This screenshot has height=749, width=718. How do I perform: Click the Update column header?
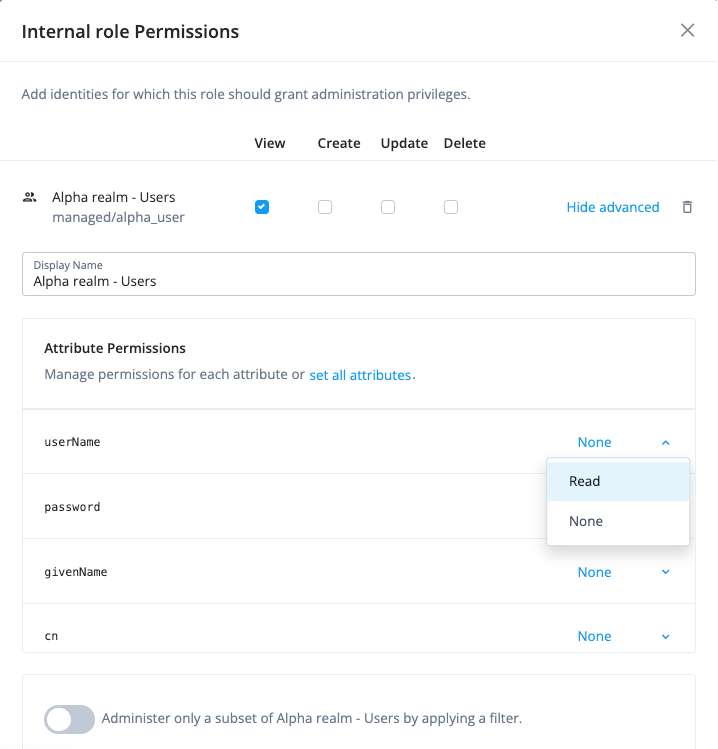click(x=404, y=143)
